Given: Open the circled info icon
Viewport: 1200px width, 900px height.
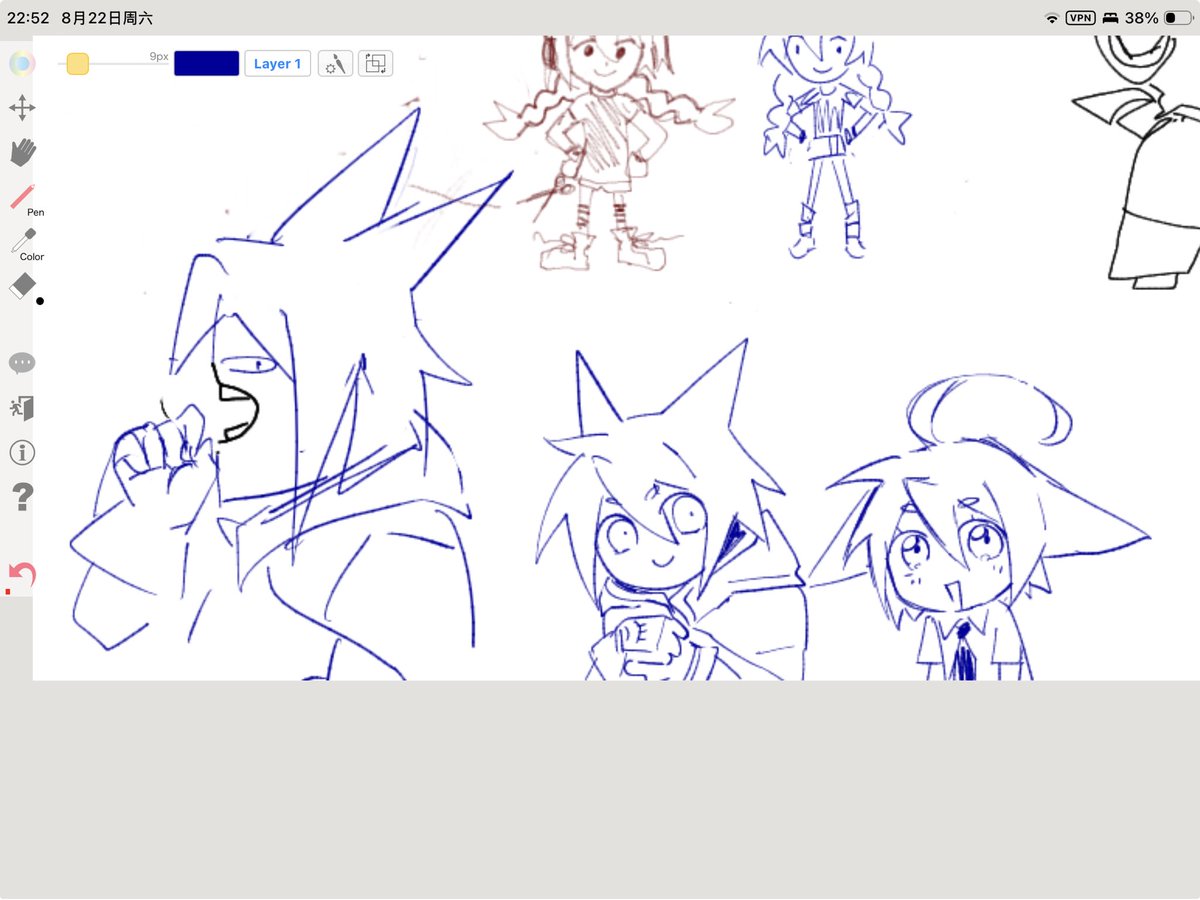Looking at the screenshot, I should pyautogui.click(x=22, y=452).
